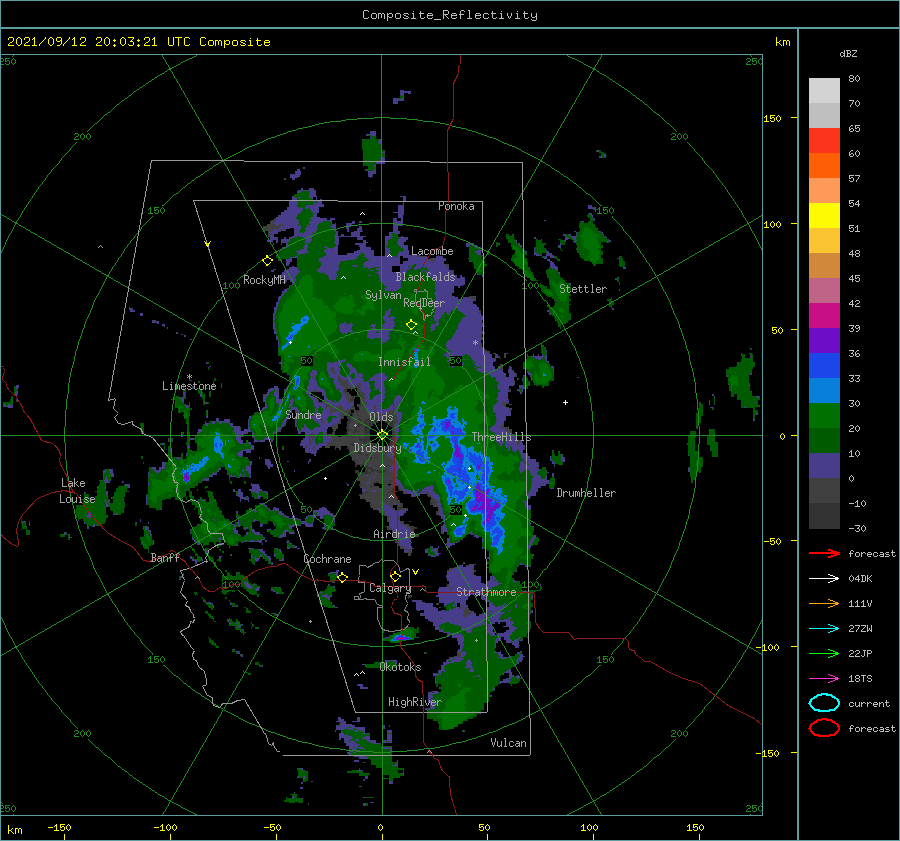
Task: Click the Strathmore label
Action: (486, 592)
